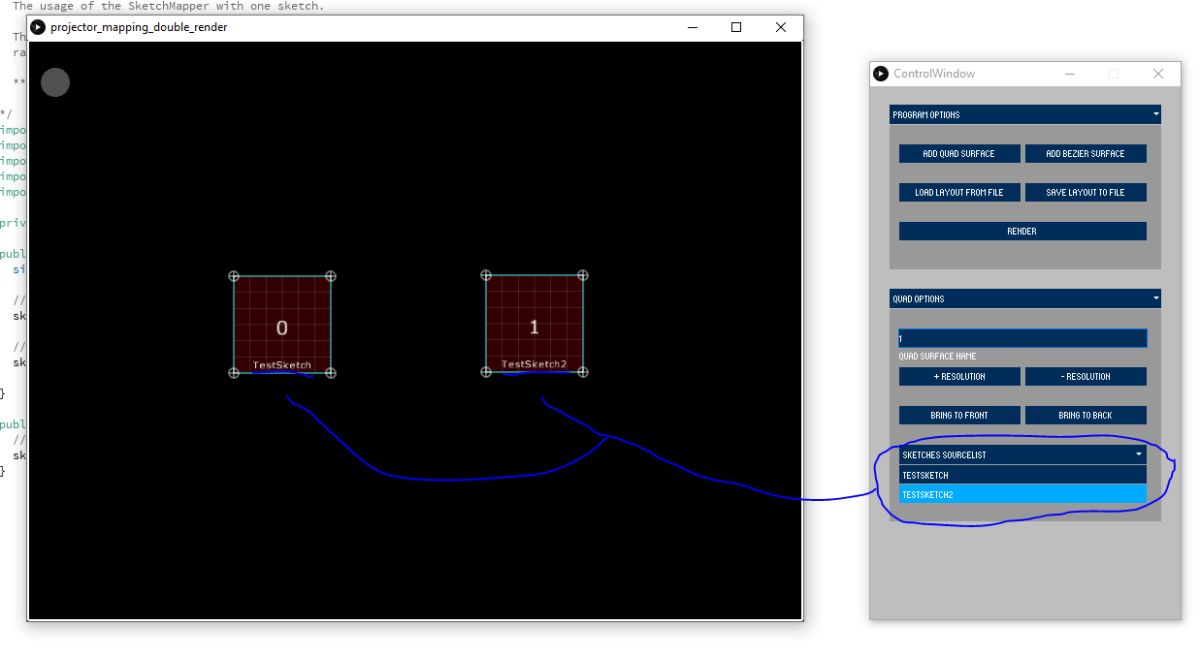Decrease quad with - Resolution button
This screenshot has height=656, width=1200.
coord(1085,376)
